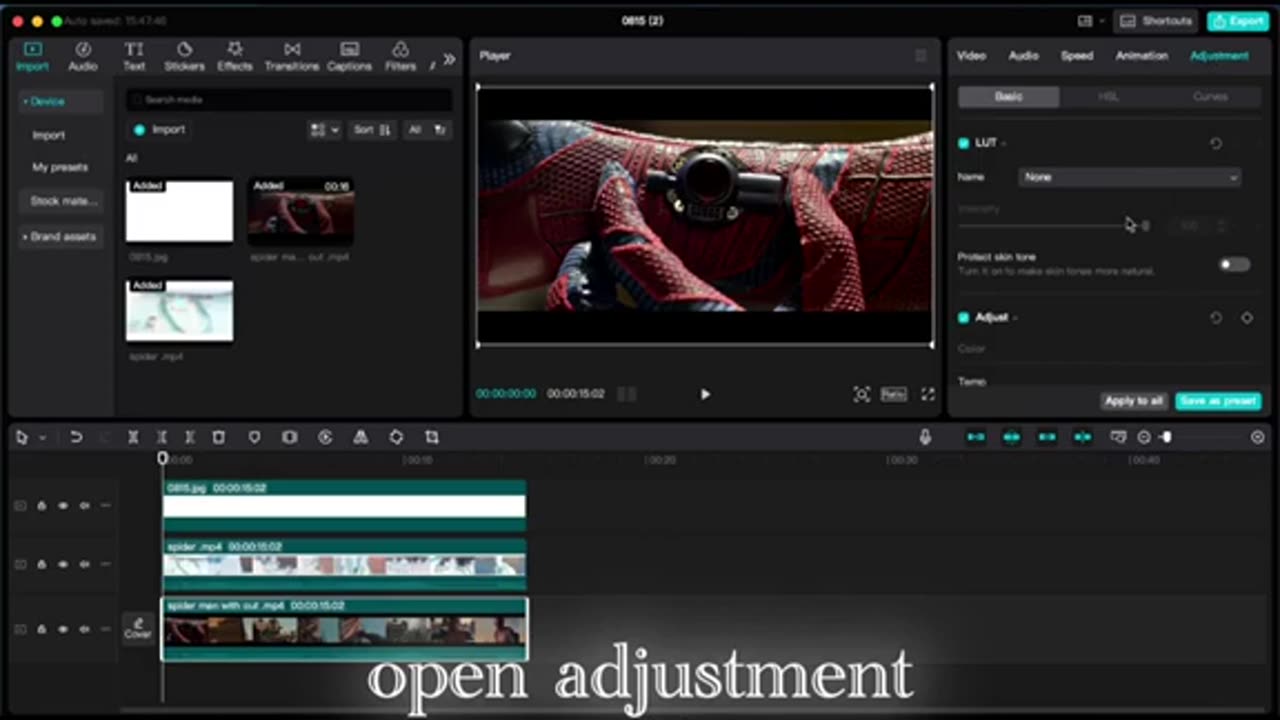Hide the 0815.jpg track with eye icon

(62, 506)
